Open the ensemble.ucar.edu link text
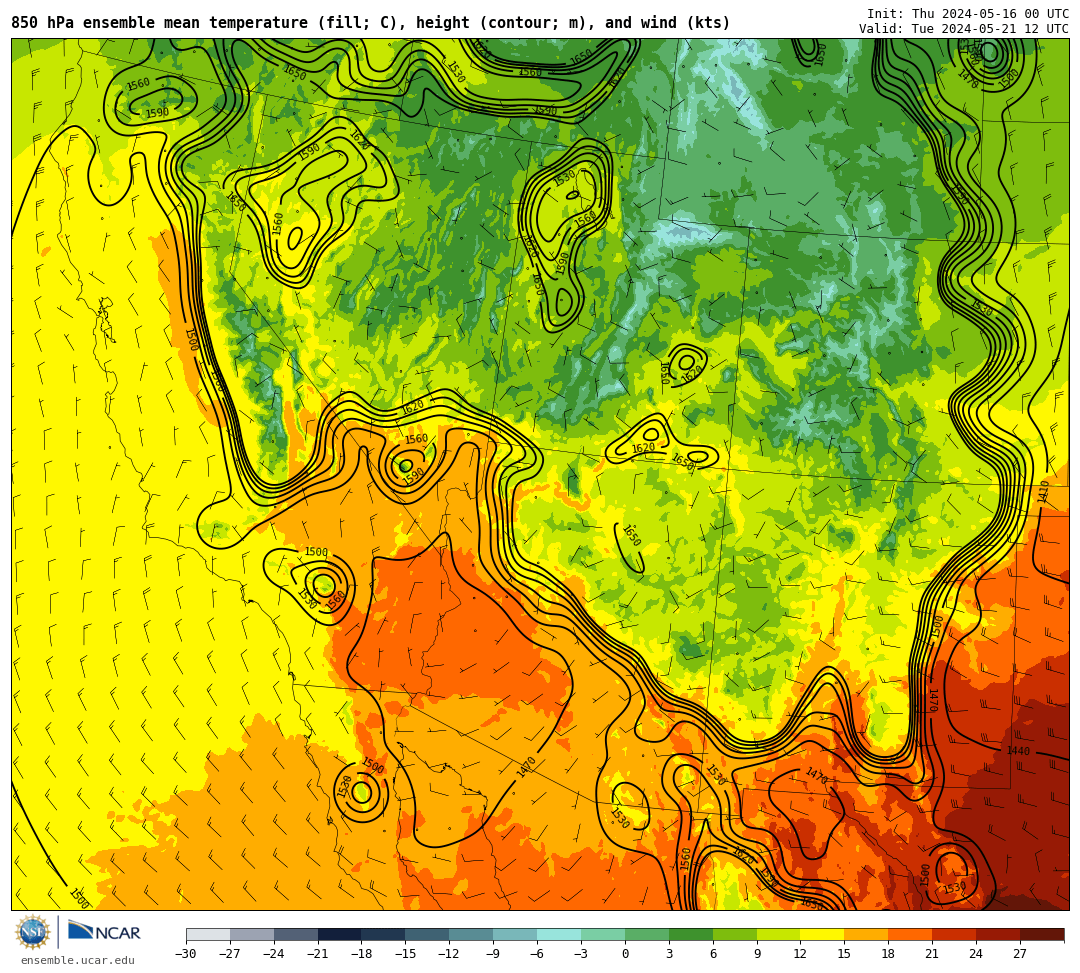 point(78,960)
